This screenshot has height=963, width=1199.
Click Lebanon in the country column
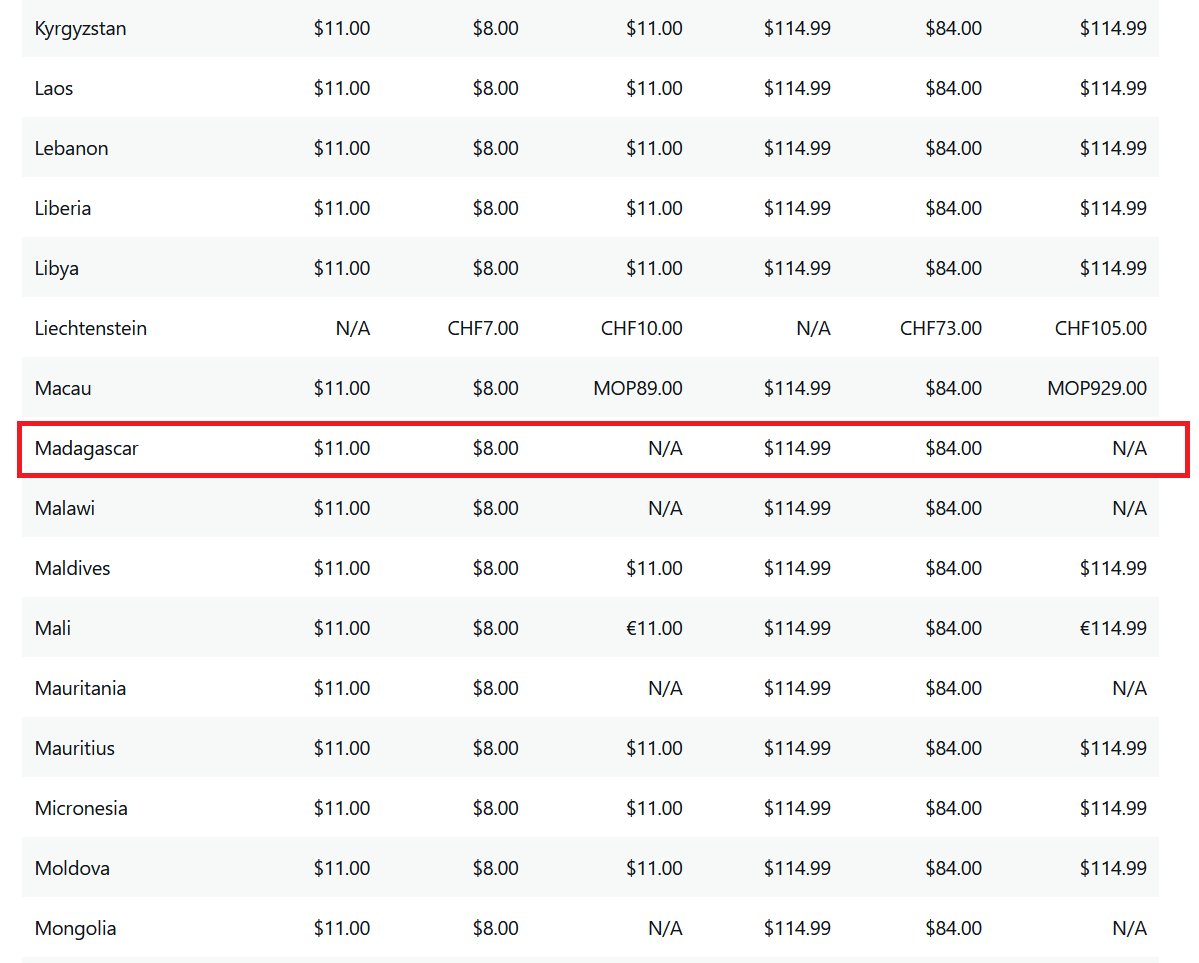[71, 148]
